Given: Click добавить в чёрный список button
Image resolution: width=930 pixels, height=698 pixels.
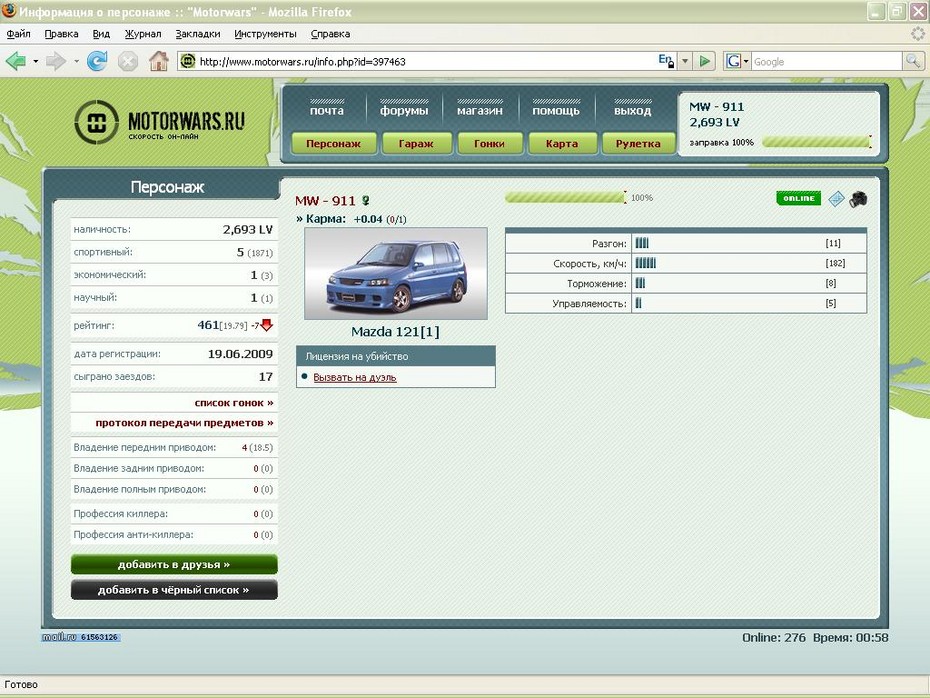Looking at the screenshot, I should [174, 589].
